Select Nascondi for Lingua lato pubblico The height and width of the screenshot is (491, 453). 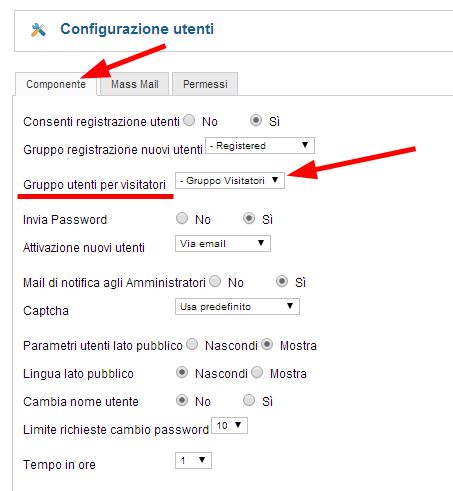(182, 372)
